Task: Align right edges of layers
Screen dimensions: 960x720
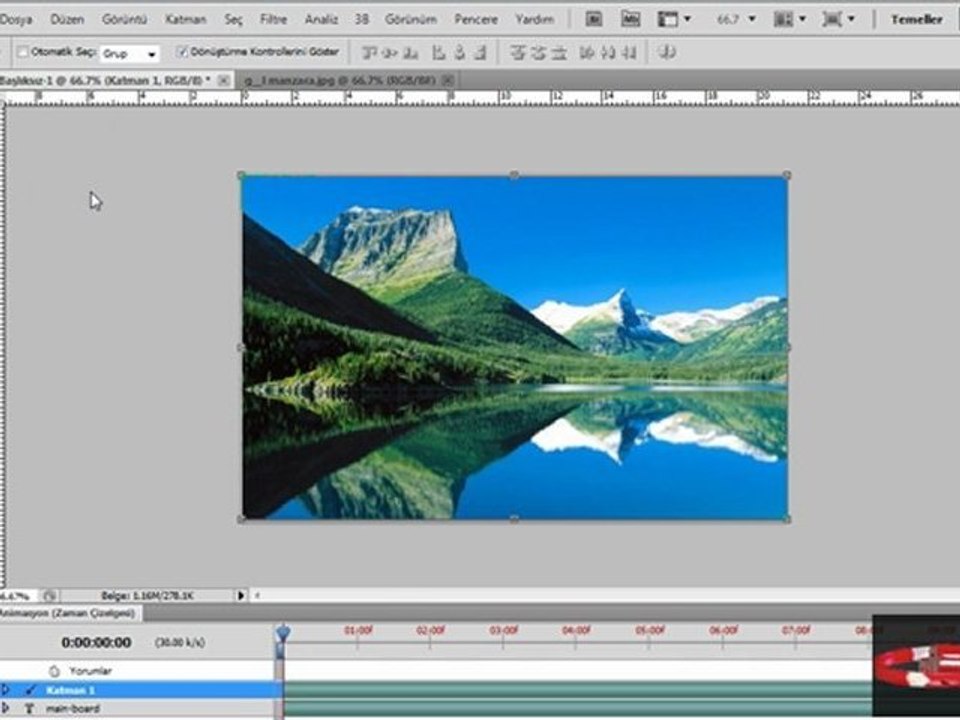Action: point(480,53)
